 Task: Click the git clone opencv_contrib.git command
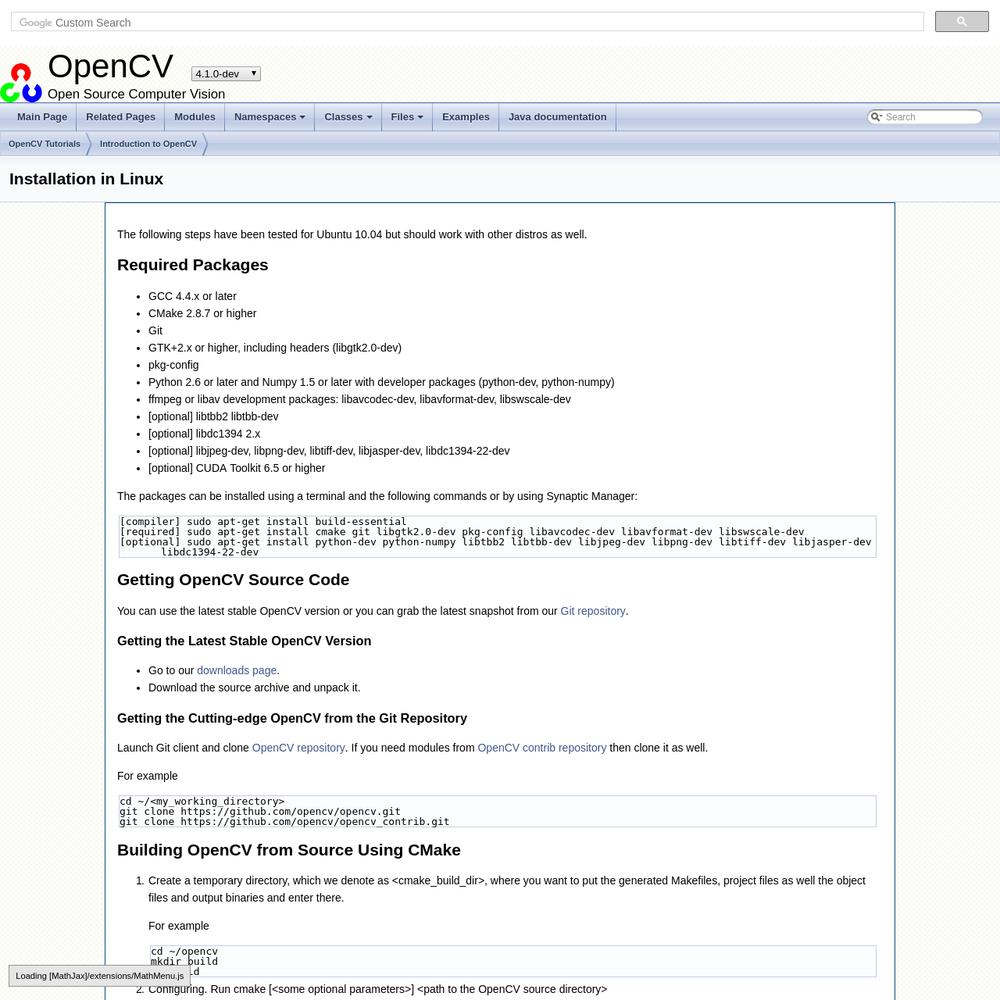[x=284, y=821]
